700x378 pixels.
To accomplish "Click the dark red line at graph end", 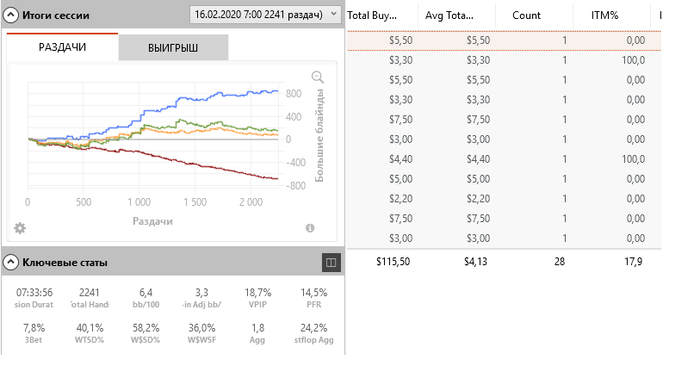I will coord(275,179).
